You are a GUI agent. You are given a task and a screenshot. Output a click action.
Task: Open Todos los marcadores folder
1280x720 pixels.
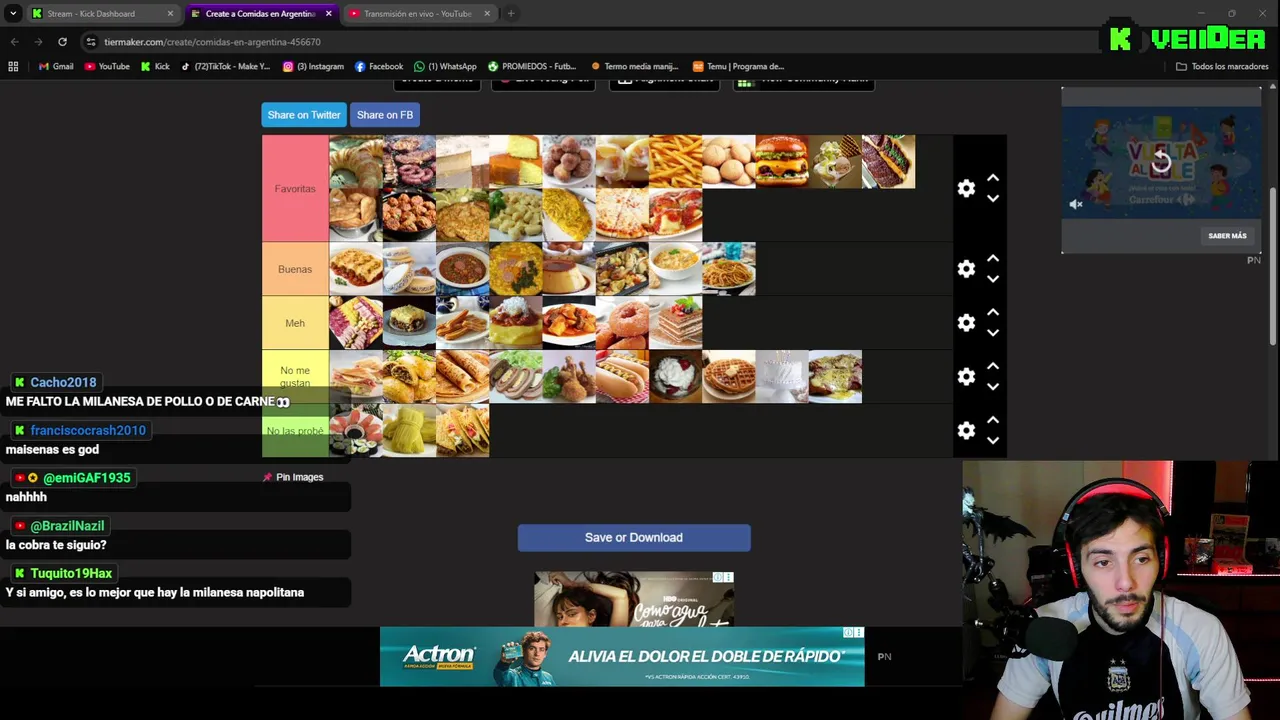[x=1222, y=67]
